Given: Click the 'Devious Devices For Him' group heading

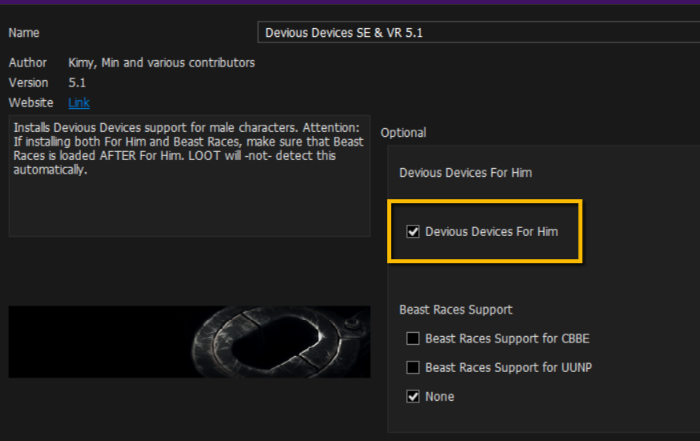Looking at the screenshot, I should [x=466, y=173].
